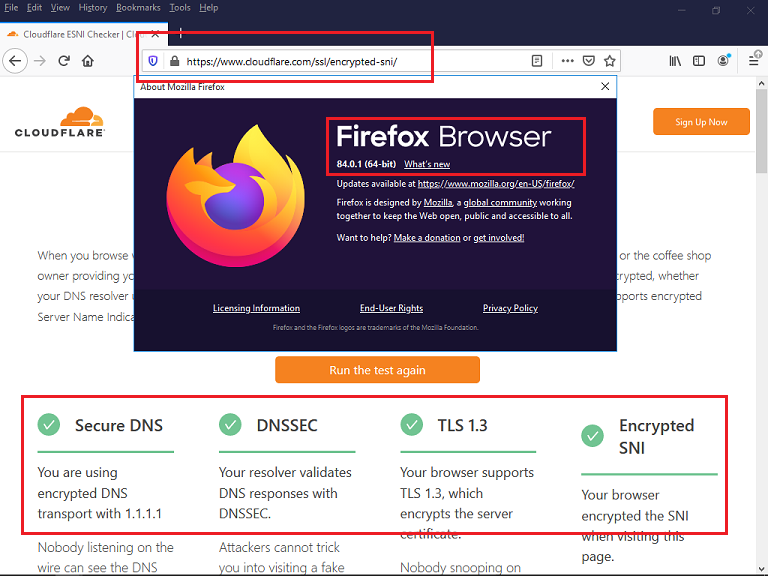The height and width of the screenshot is (576, 768).
Task: Open tracking protection shield icon
Action: point(153,61)
